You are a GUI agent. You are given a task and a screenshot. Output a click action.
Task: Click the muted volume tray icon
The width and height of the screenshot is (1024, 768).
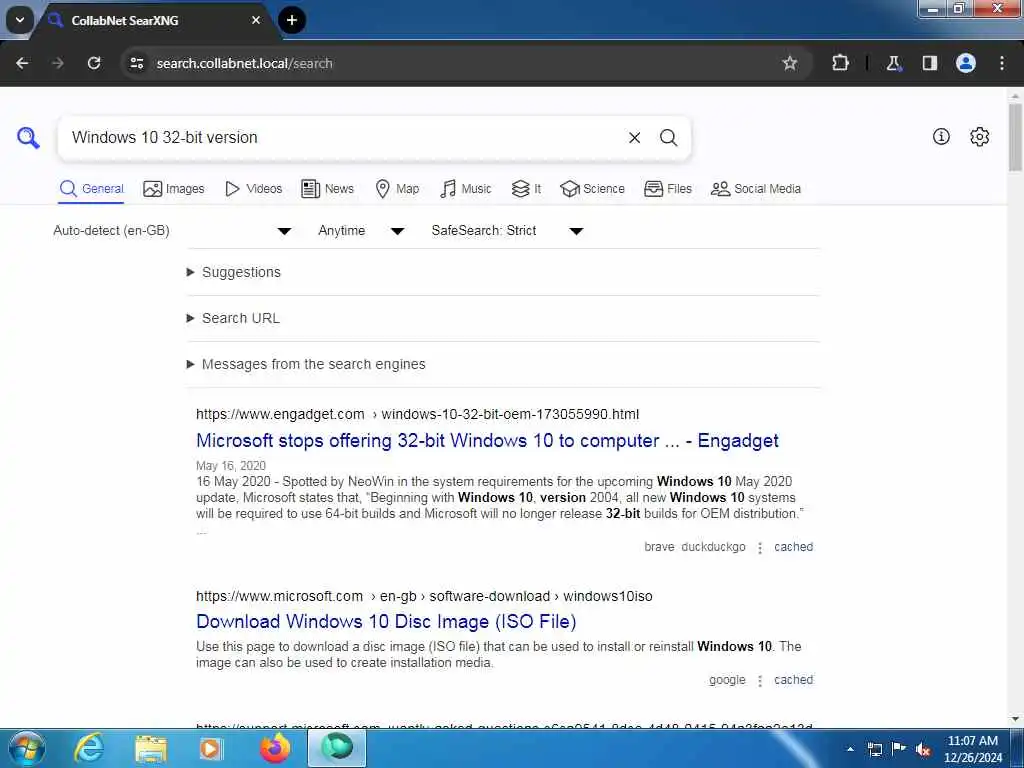(x=923, y=749)
